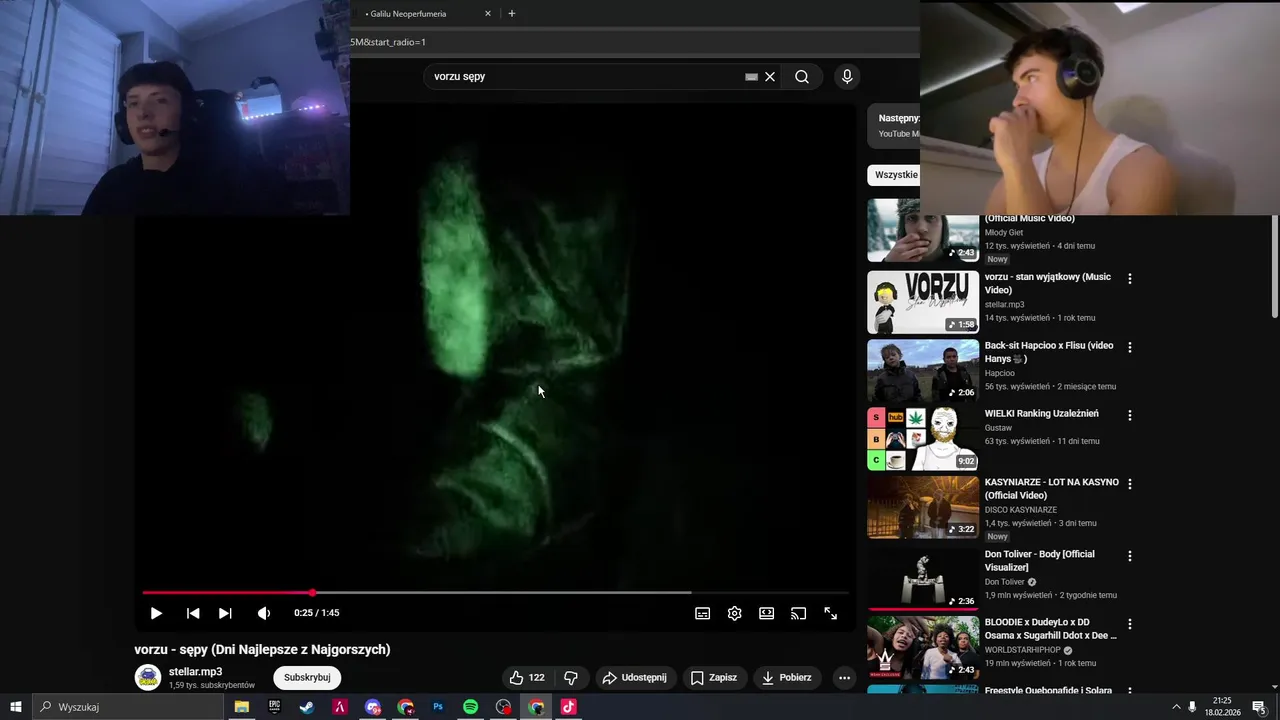Image resolution: width=1280 pixels, height=720 pixels.
Task: Open File Explorer from the taskbar
Action: click(x=241, y=707)
